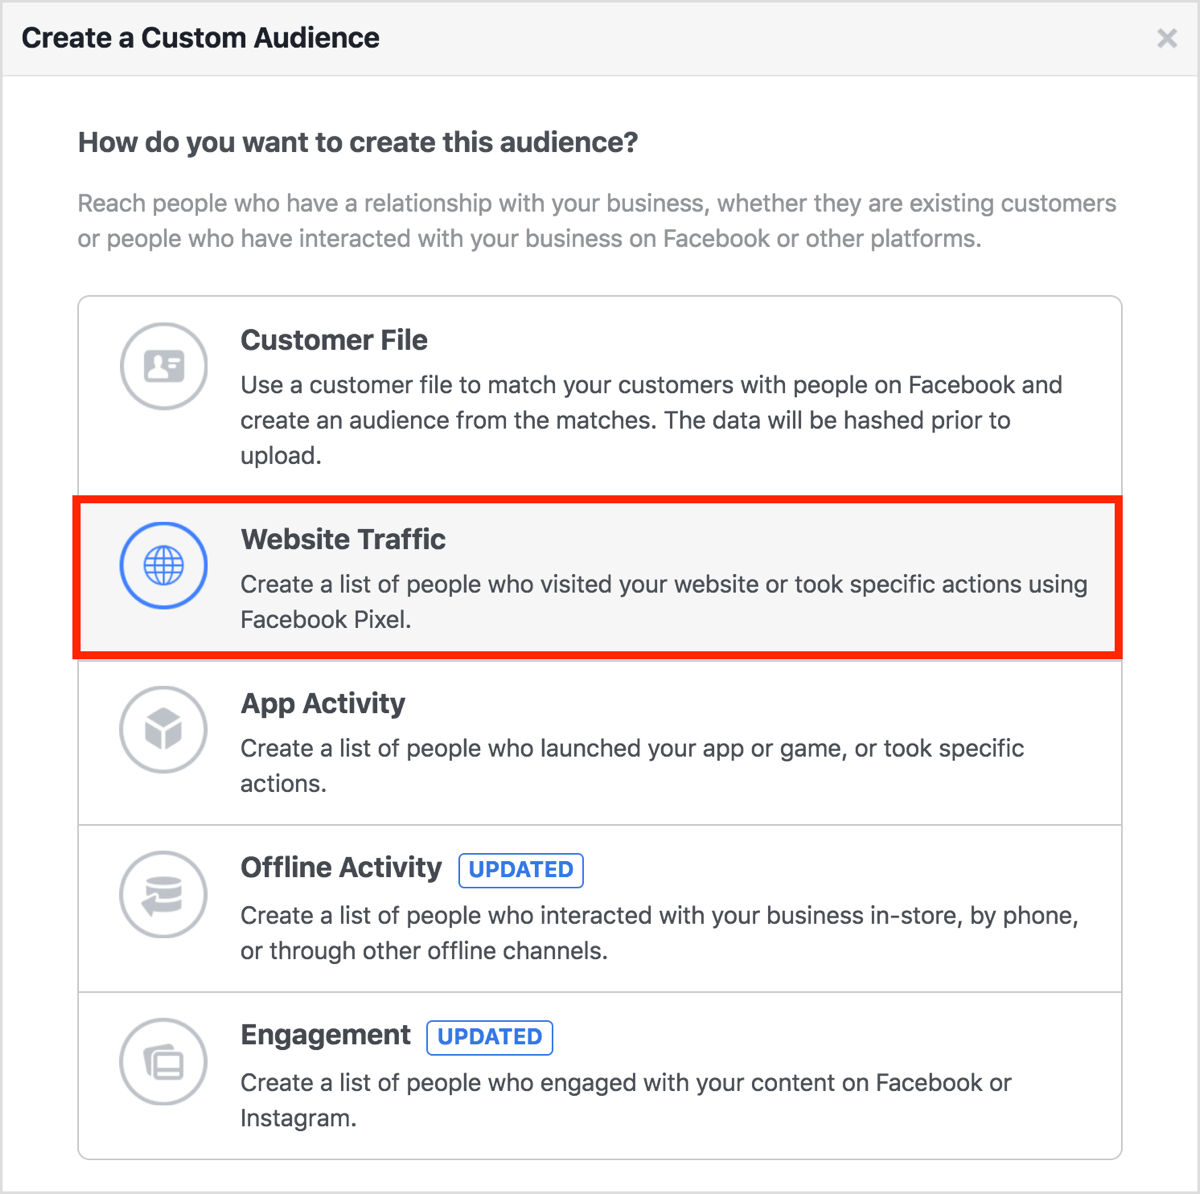Select the Customer File contact card icon
This screenshot has width=1200, height=1194.
pyautogui.click(x=163, y=366)
